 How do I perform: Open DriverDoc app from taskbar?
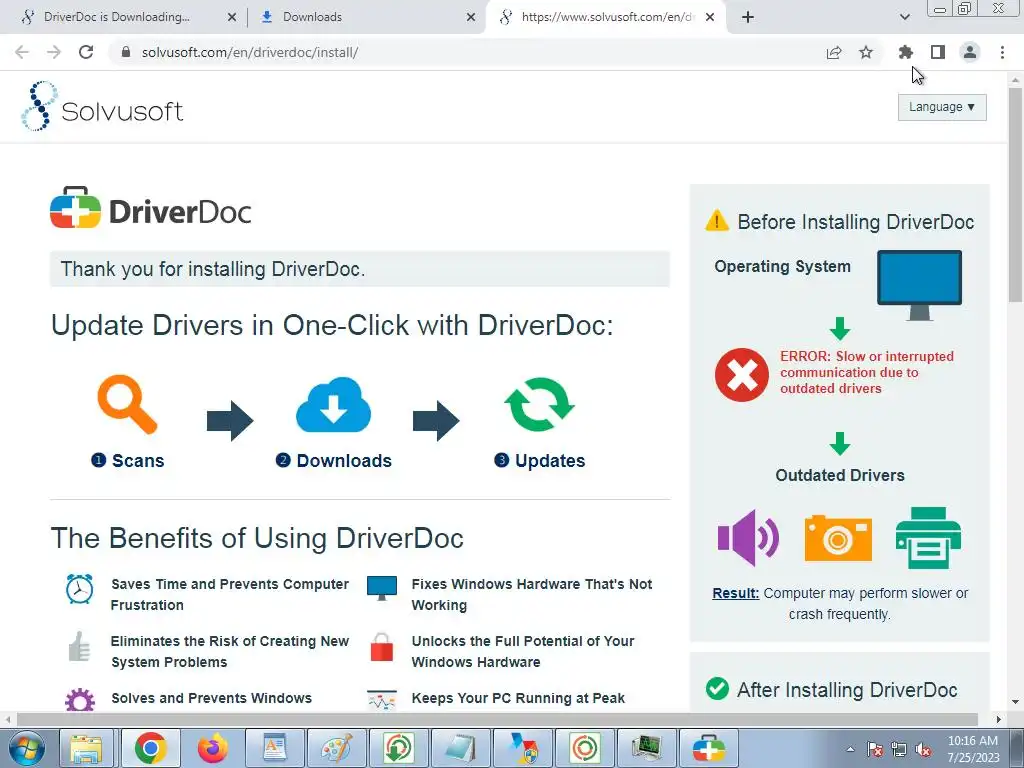tap(709, 748)
